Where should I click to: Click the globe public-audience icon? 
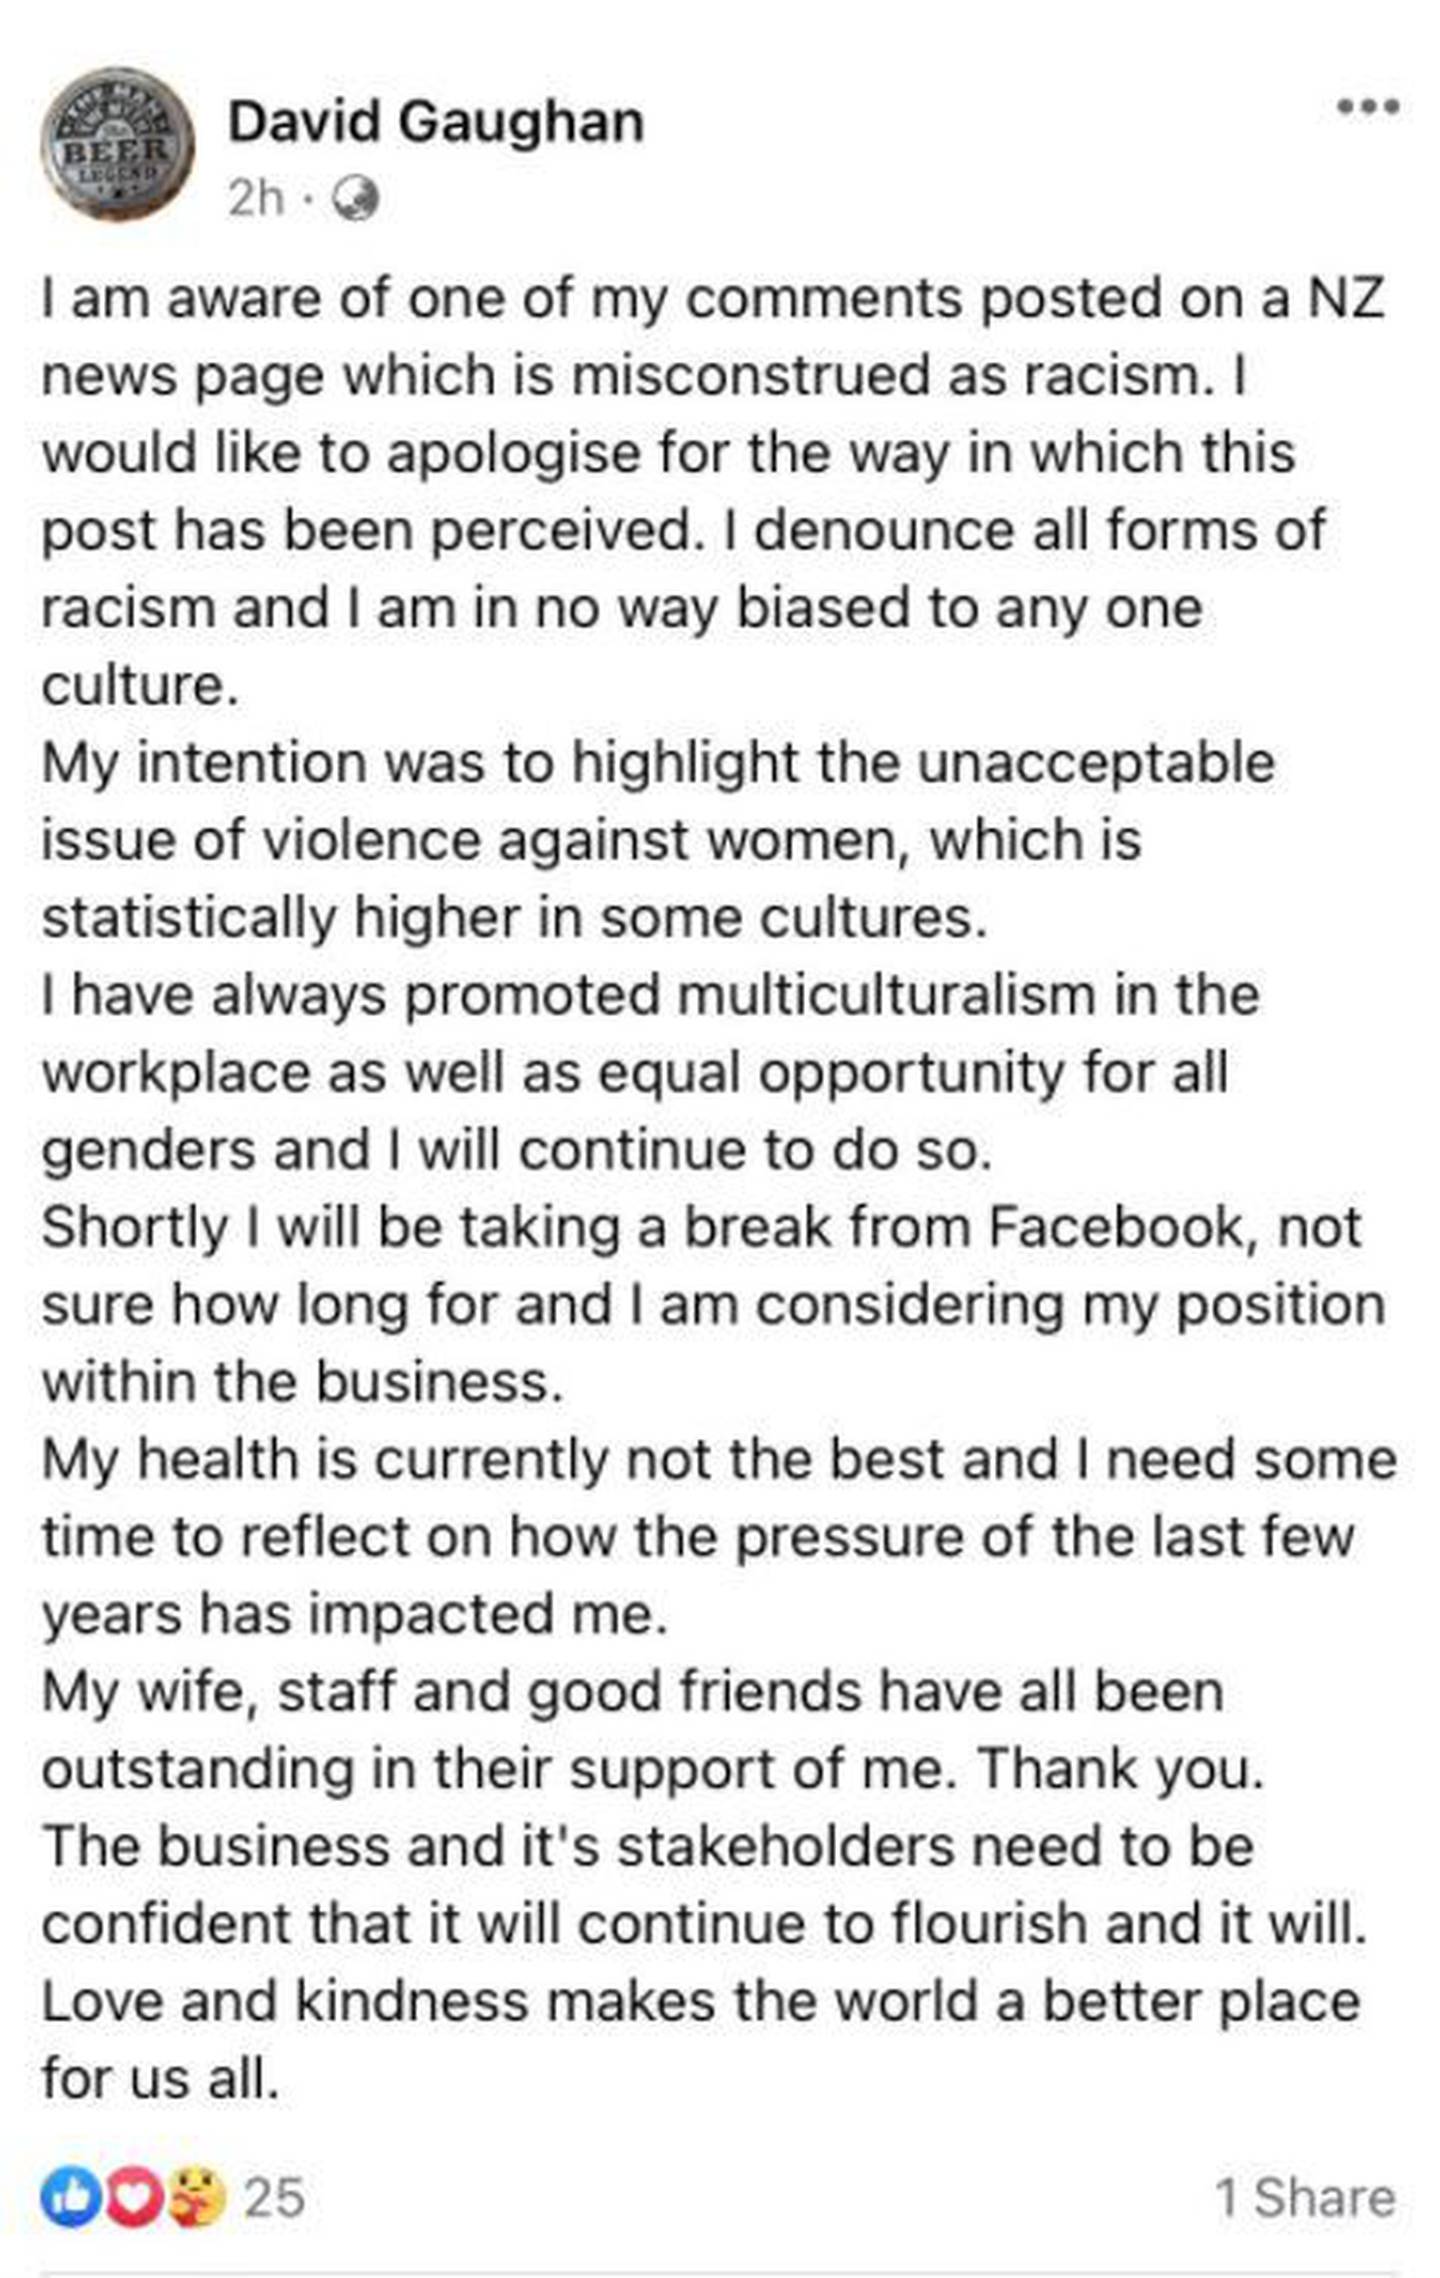[354, 199]
